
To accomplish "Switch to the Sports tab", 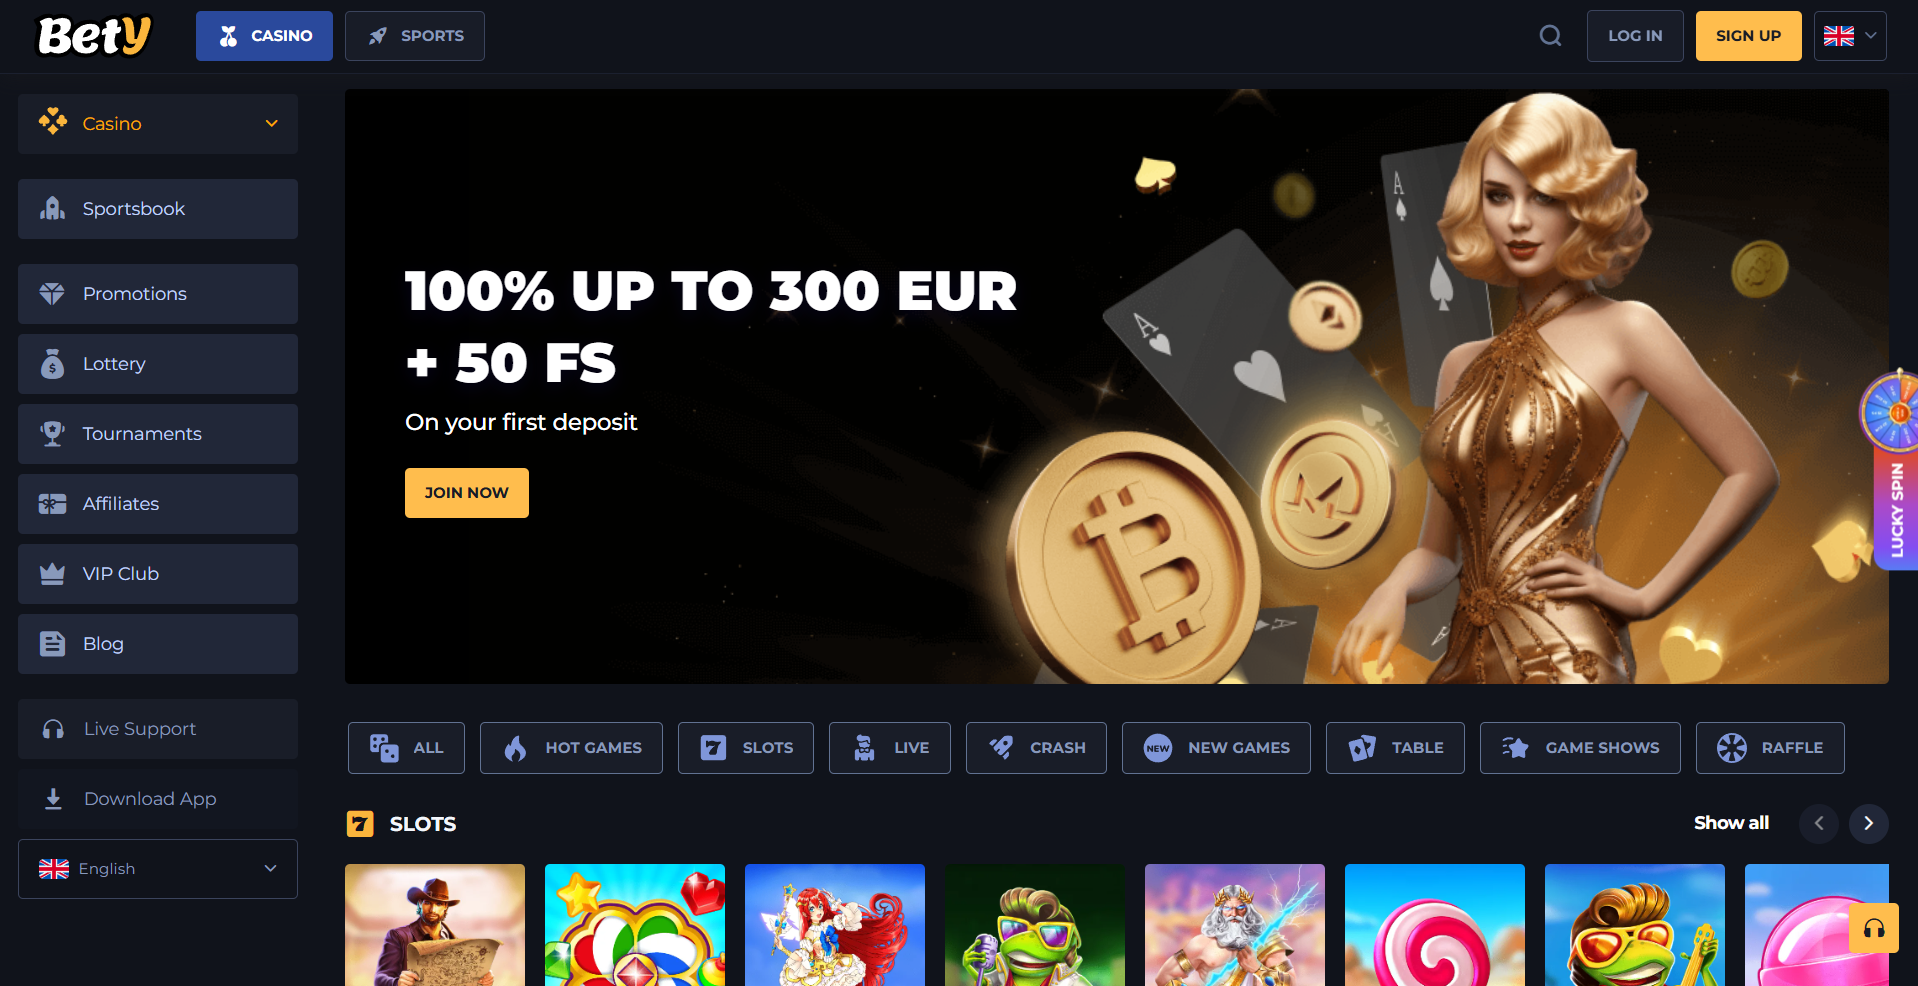I will coord(415,36).
